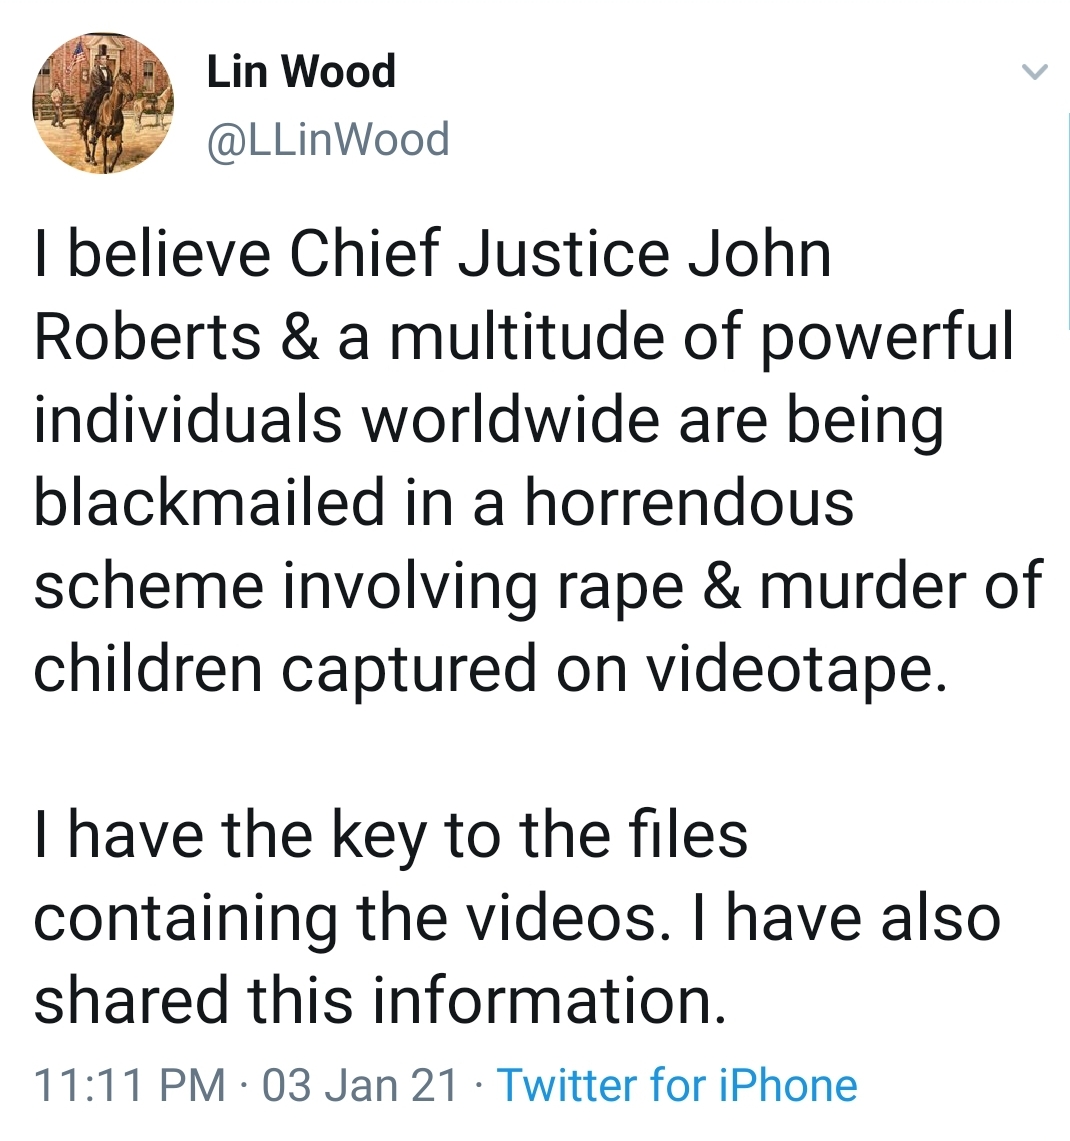Click the word 'videotape' in the tweet
This screenshot has width=1070, height=1141.
point(798,669)
